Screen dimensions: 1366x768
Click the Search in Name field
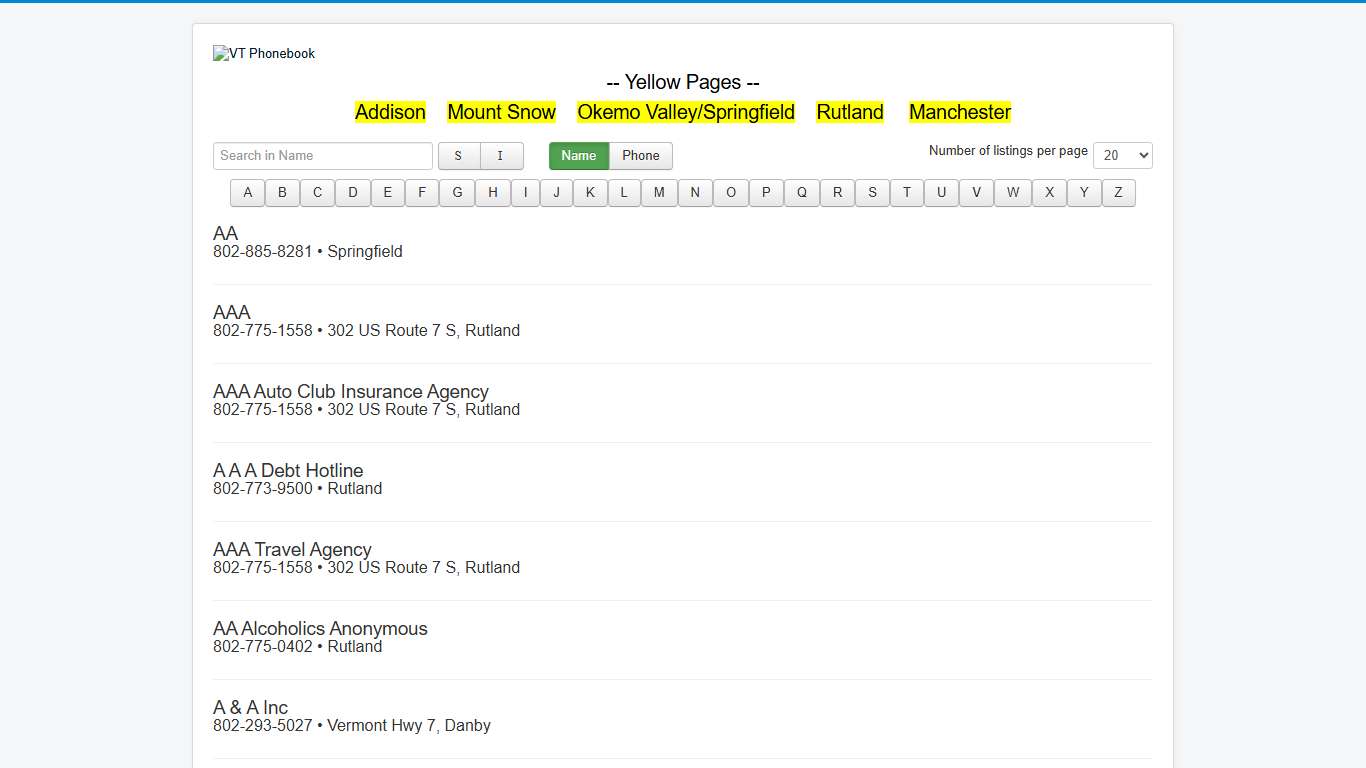[322, 156]
